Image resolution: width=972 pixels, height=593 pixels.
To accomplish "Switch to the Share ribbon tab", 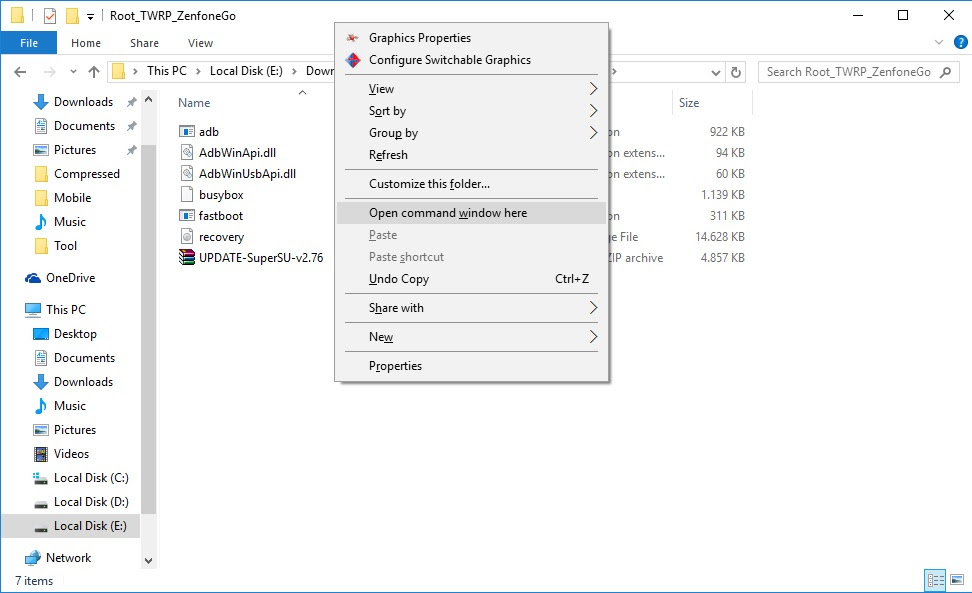I will click(144, 43).
